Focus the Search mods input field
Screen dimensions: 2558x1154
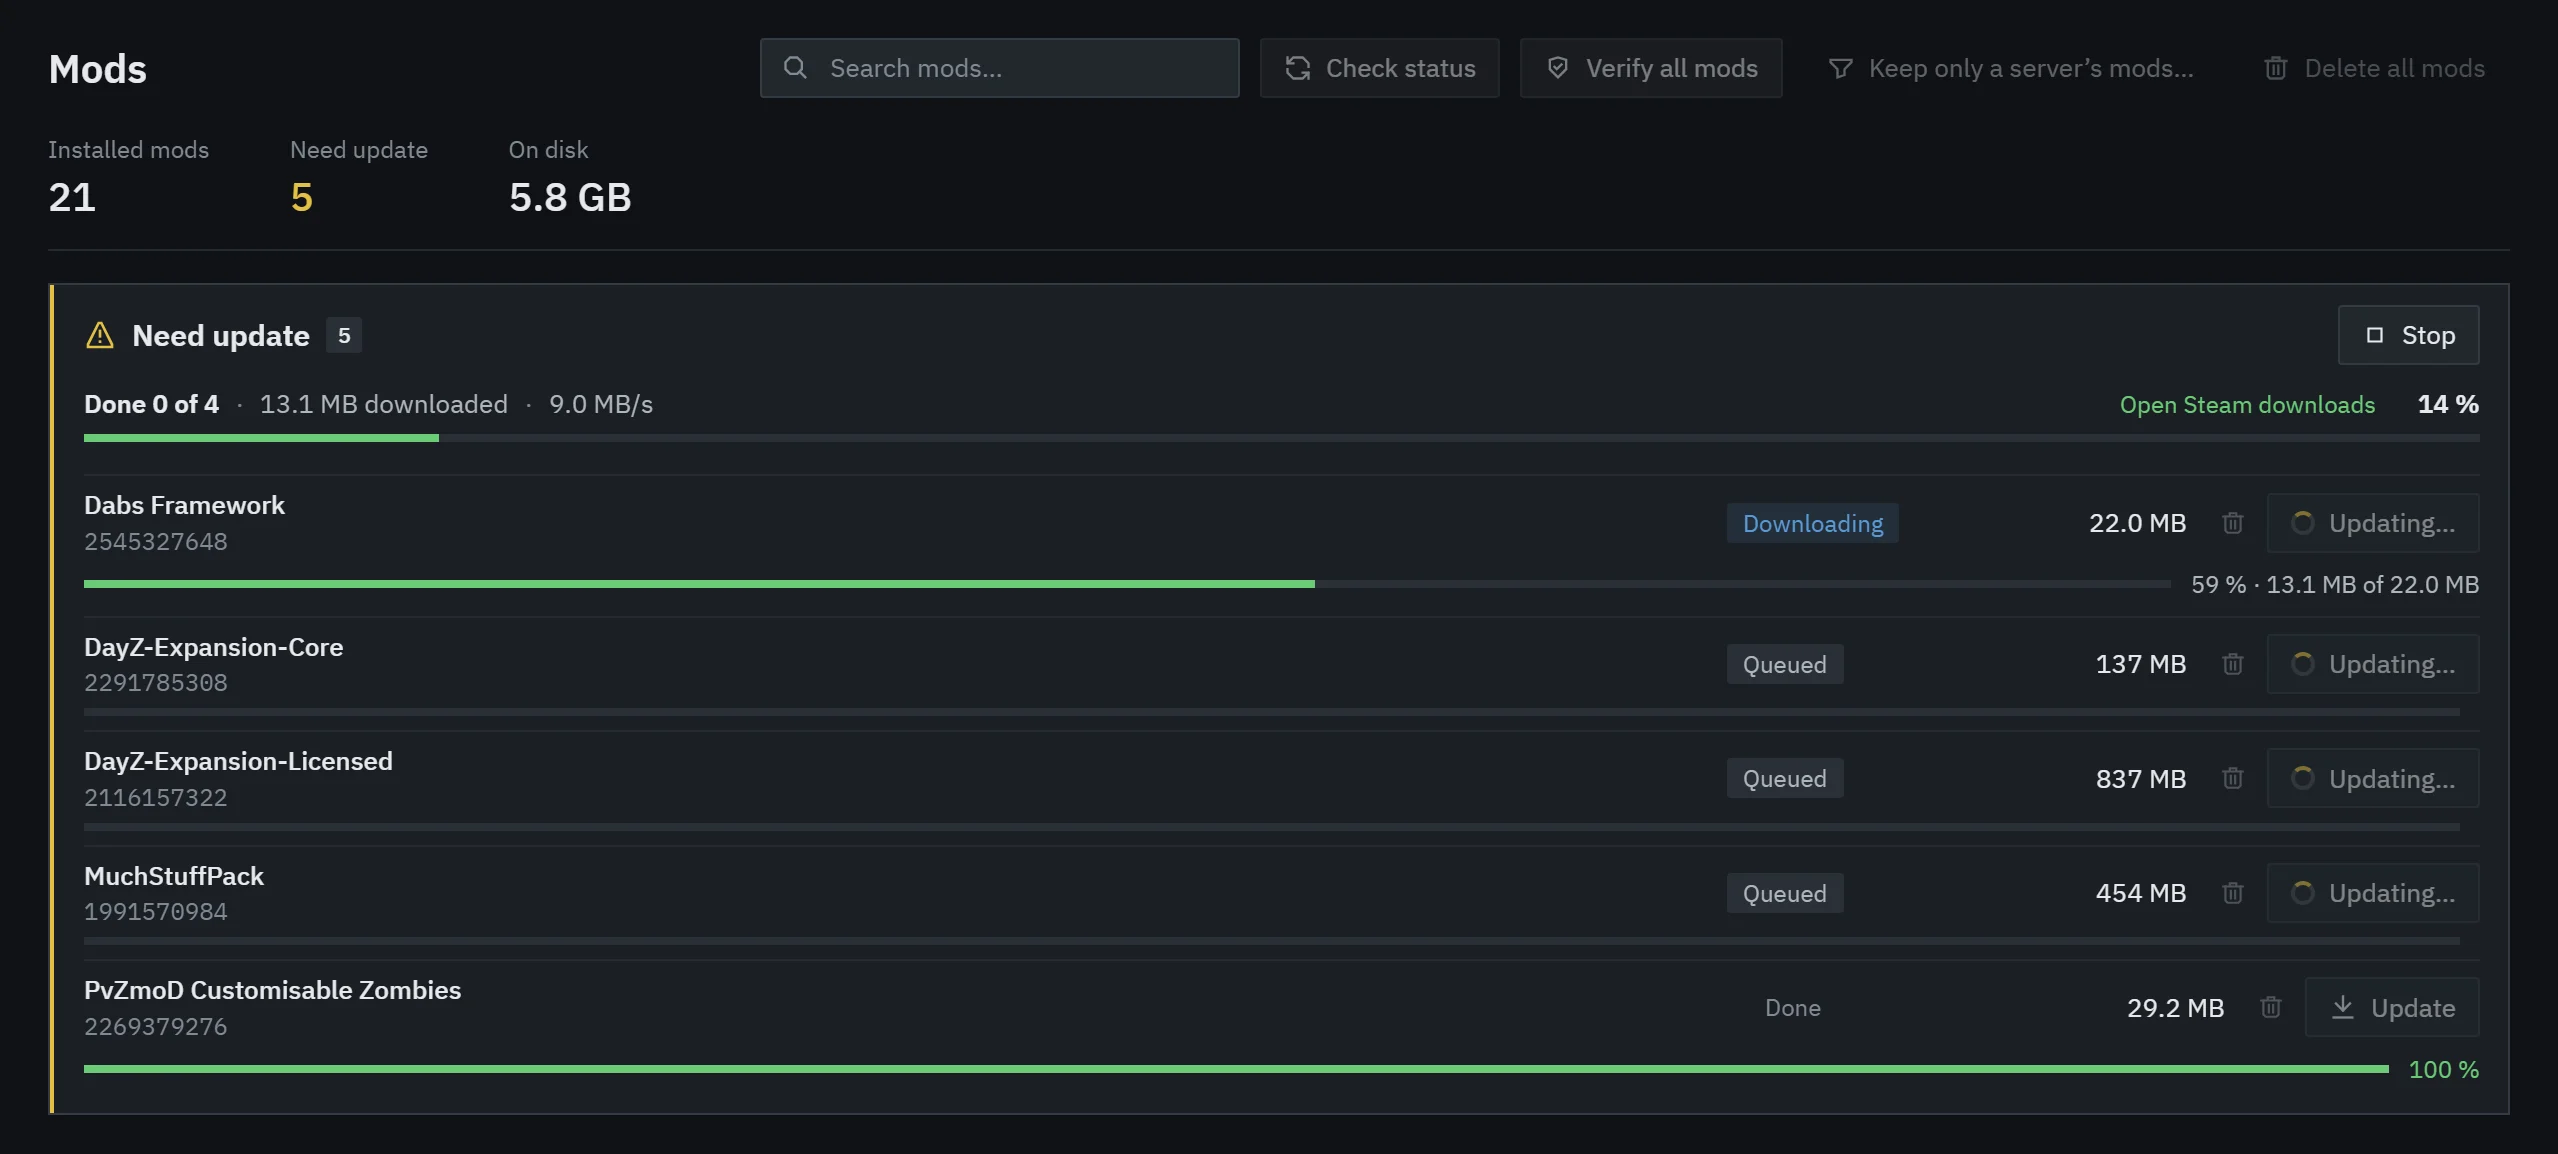tap(999, 68)
